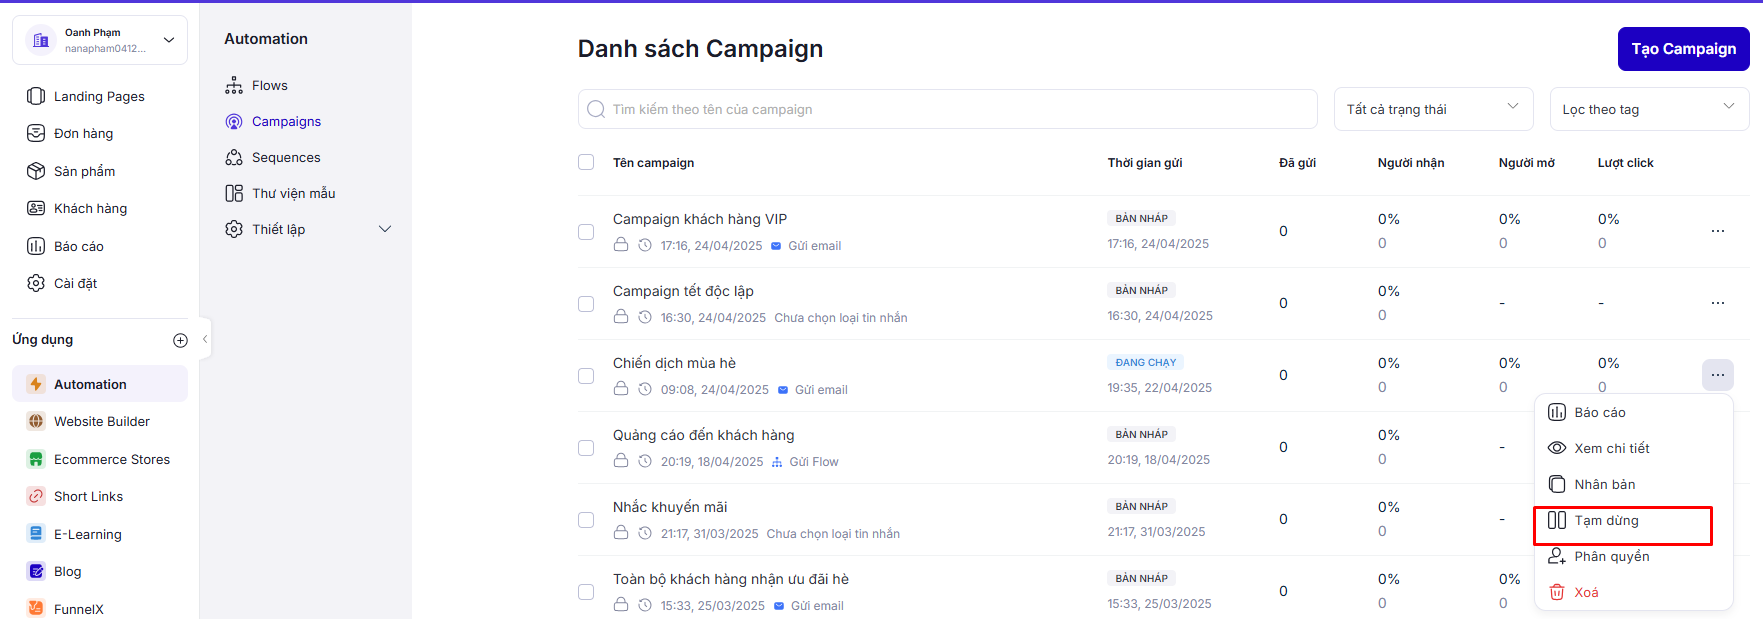
Task: Click the Short Links app icon
Action: (x=36, y=496)
